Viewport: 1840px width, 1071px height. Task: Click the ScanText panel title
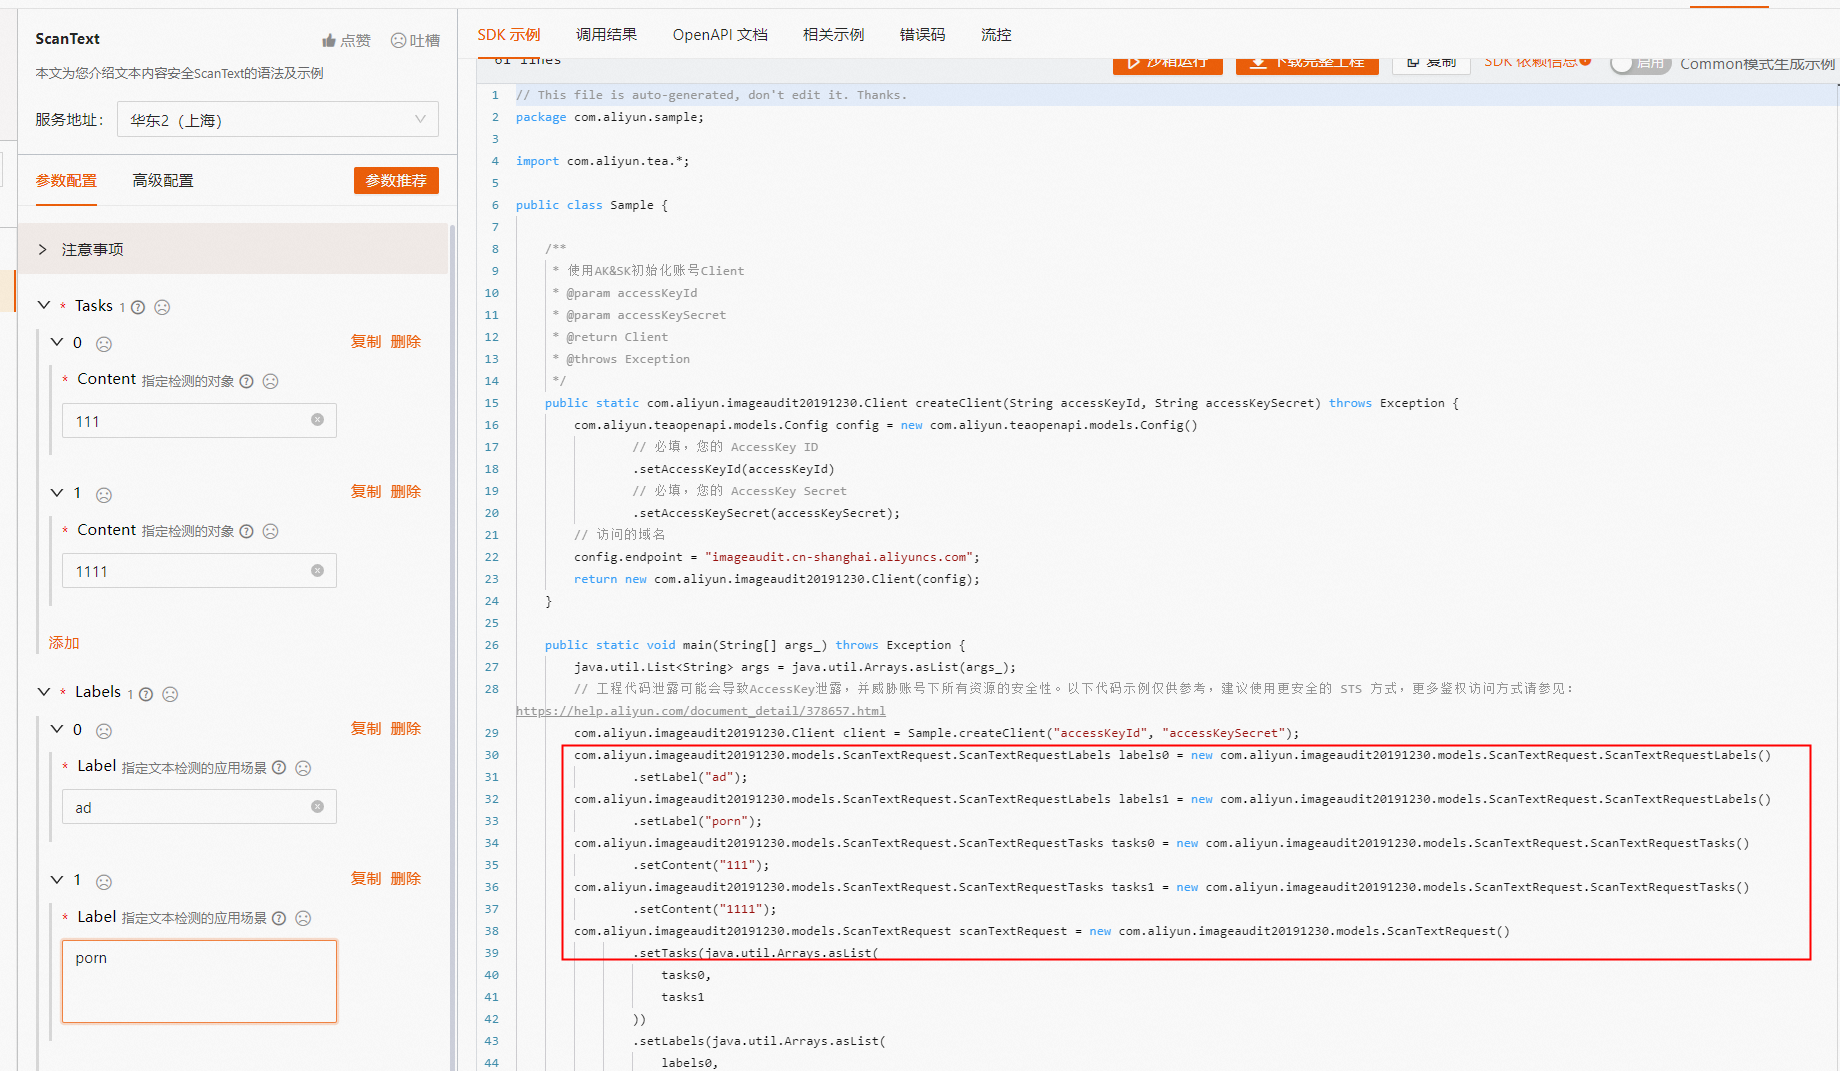[x=68, y=39]
